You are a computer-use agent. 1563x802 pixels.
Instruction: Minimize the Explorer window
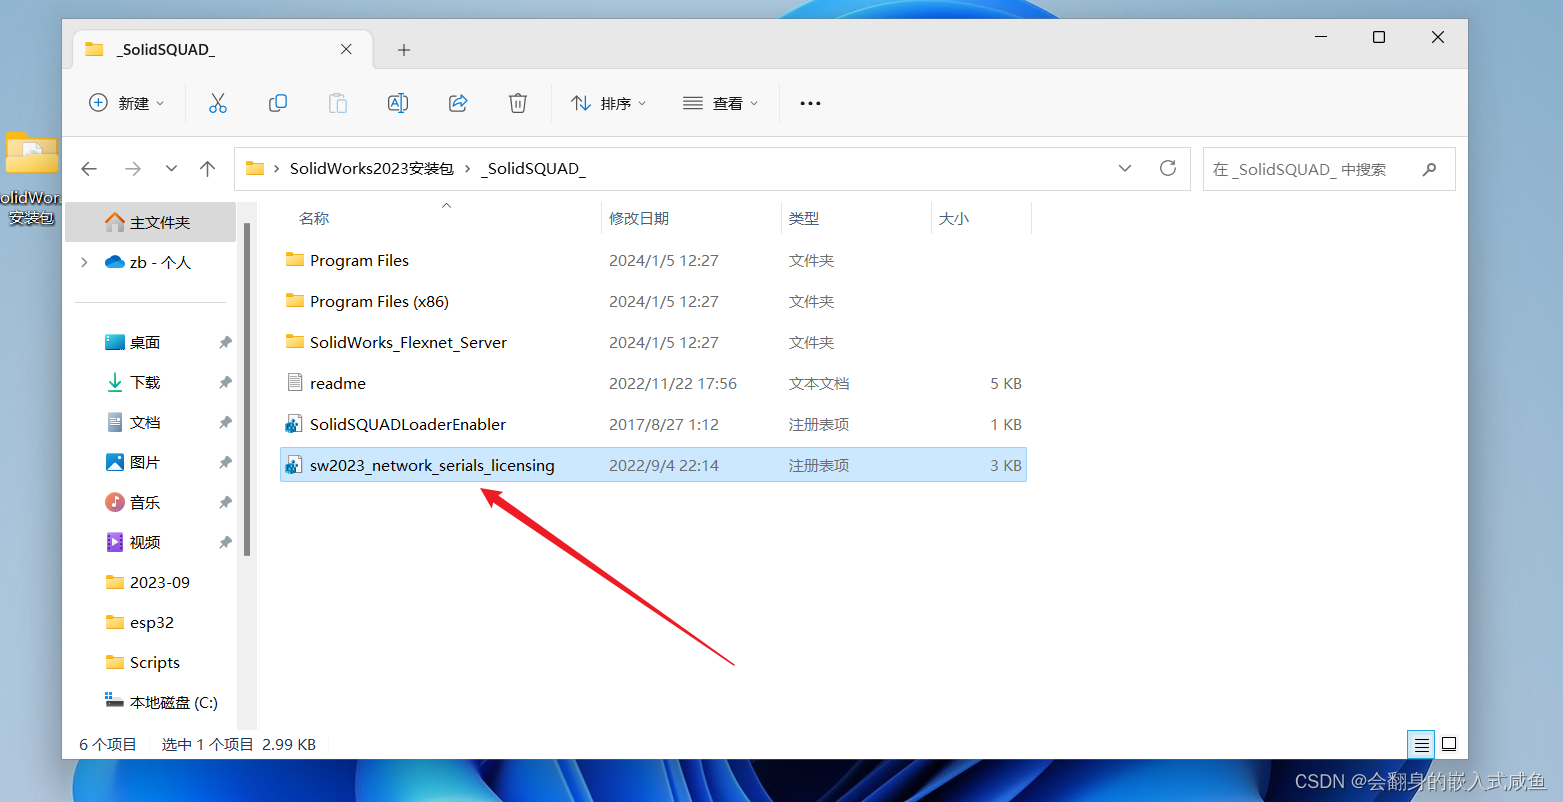(1321, 37)
